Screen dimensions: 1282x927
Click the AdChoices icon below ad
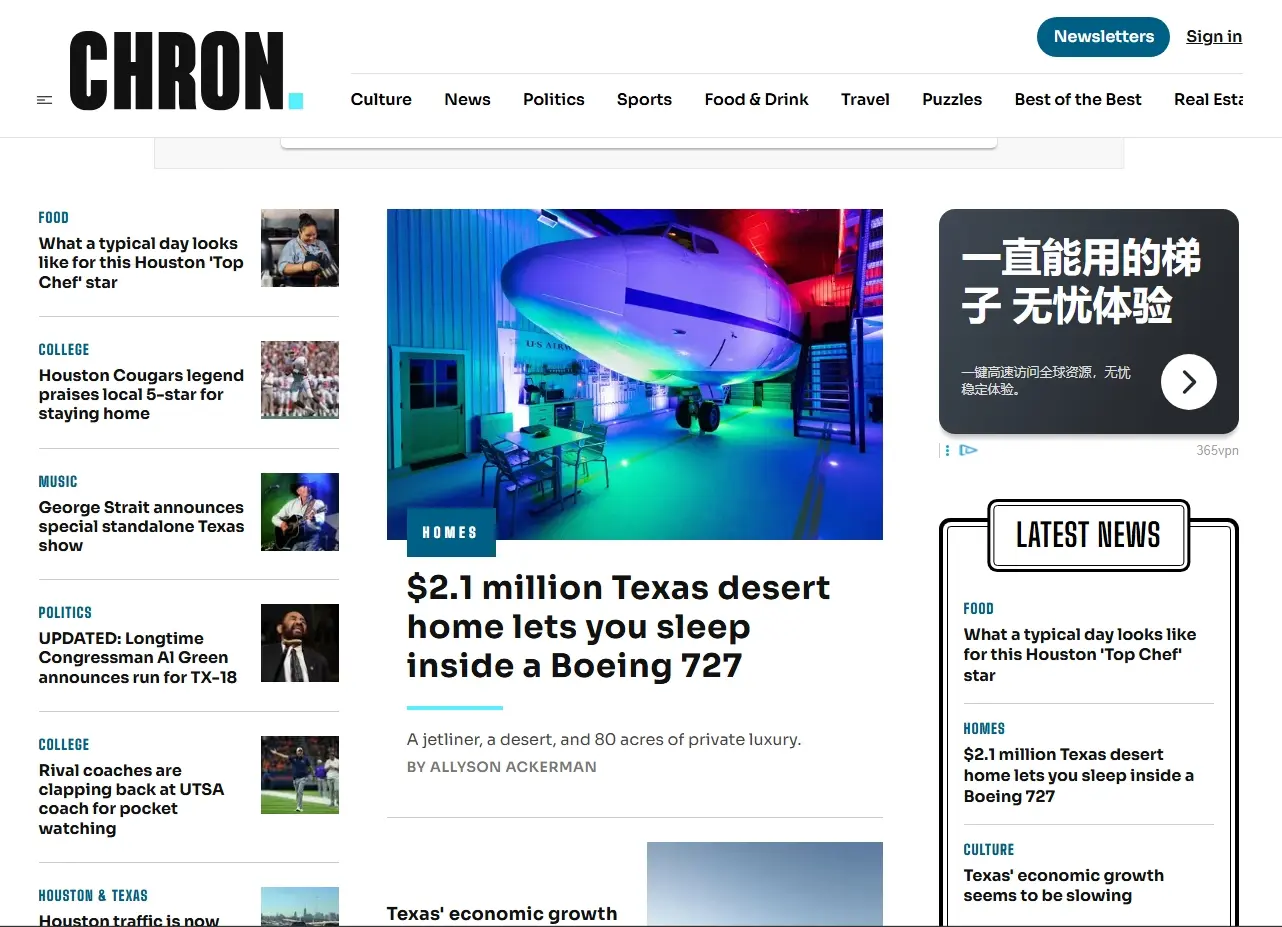(x=968, y=451)
